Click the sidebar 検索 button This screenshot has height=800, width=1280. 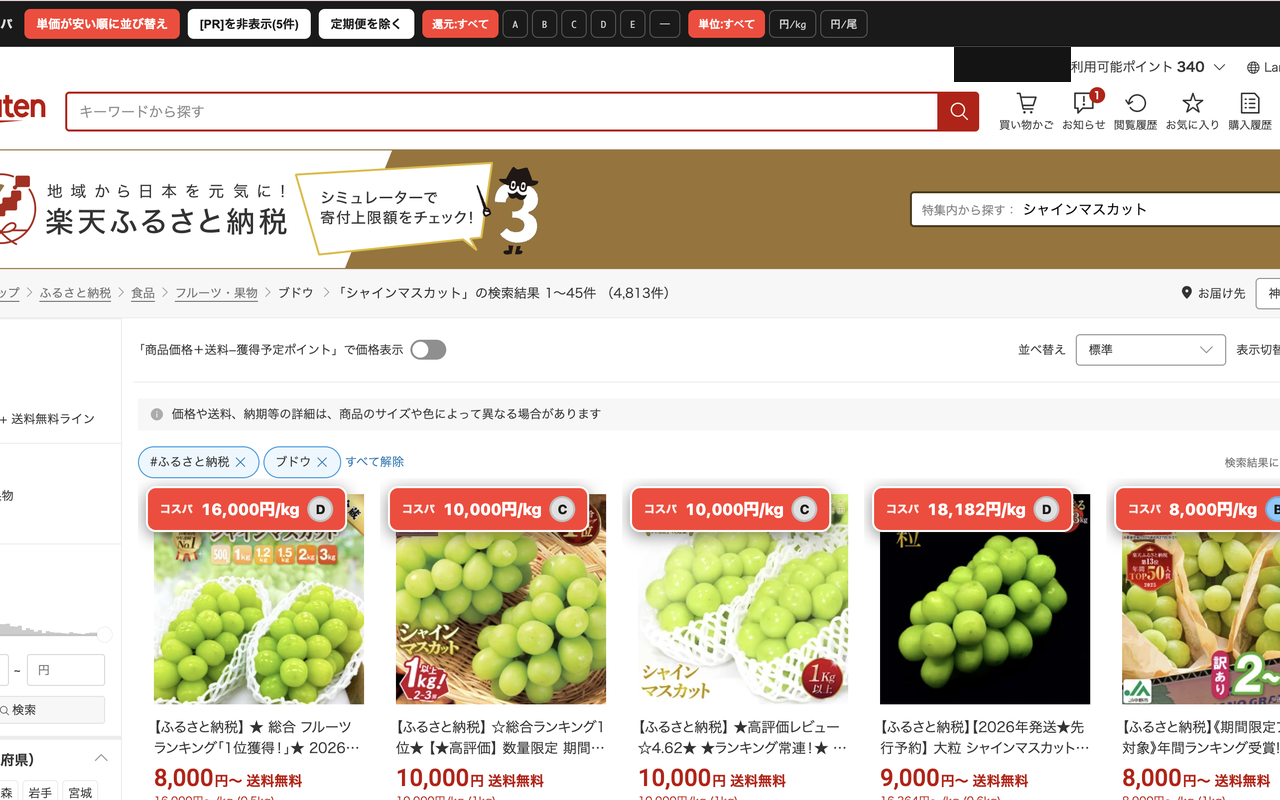click(50, 710)
